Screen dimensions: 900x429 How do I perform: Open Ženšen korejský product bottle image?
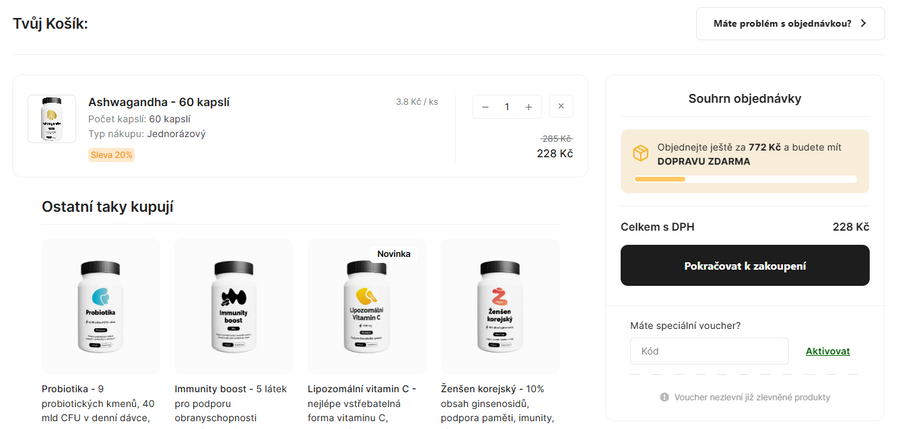pos(499,305)
